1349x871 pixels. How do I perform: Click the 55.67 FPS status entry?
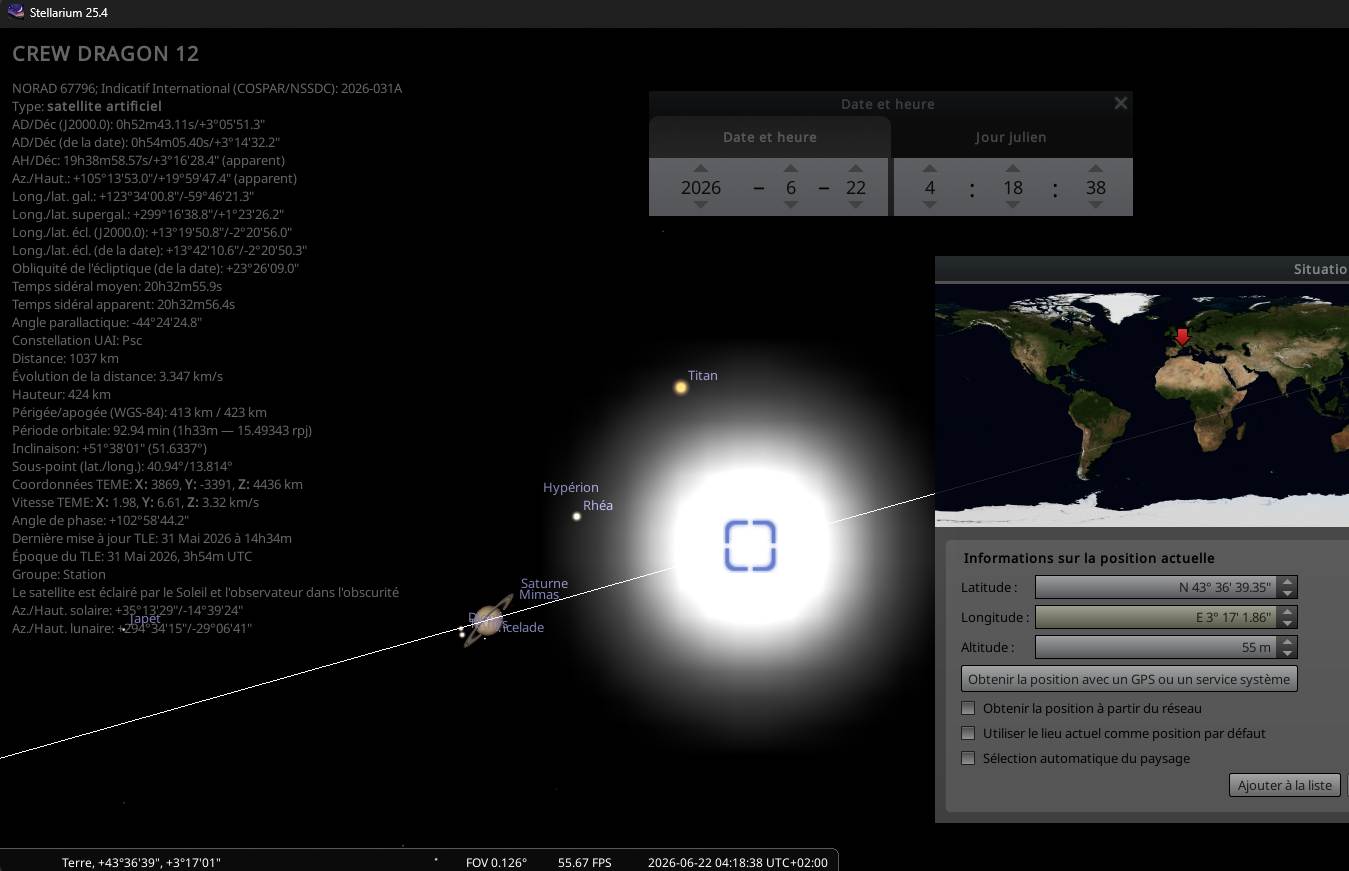click(585, 862)
